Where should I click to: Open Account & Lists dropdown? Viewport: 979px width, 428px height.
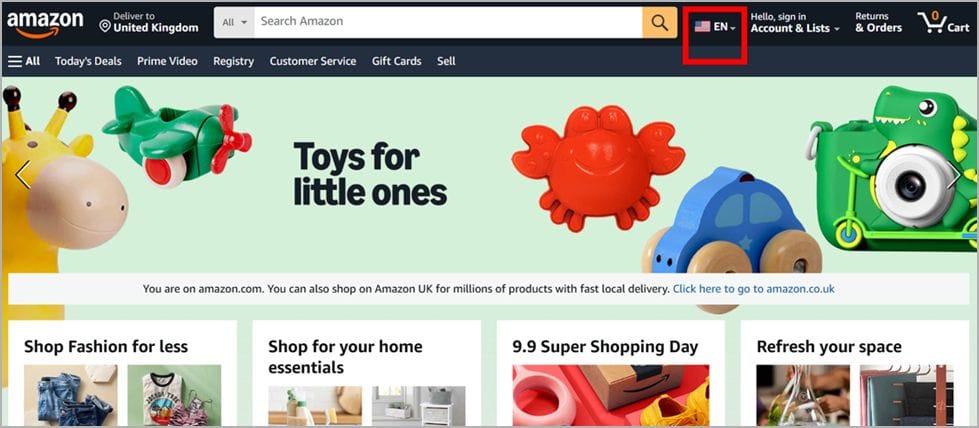tap(795, 23)
